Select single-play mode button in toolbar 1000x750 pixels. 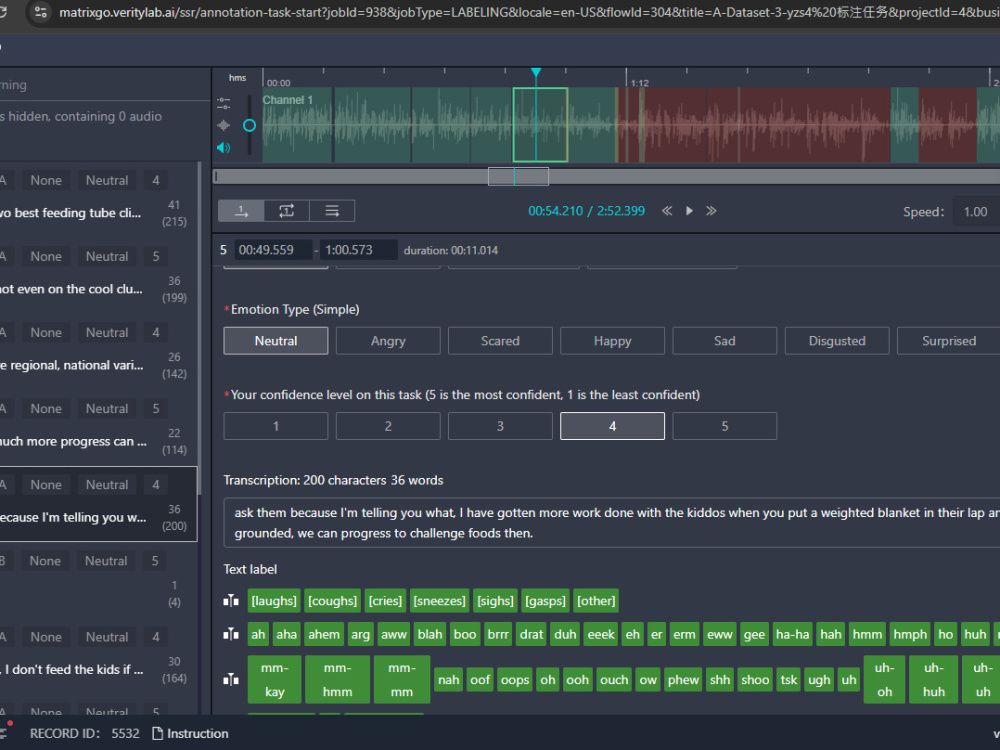(241, 211)
